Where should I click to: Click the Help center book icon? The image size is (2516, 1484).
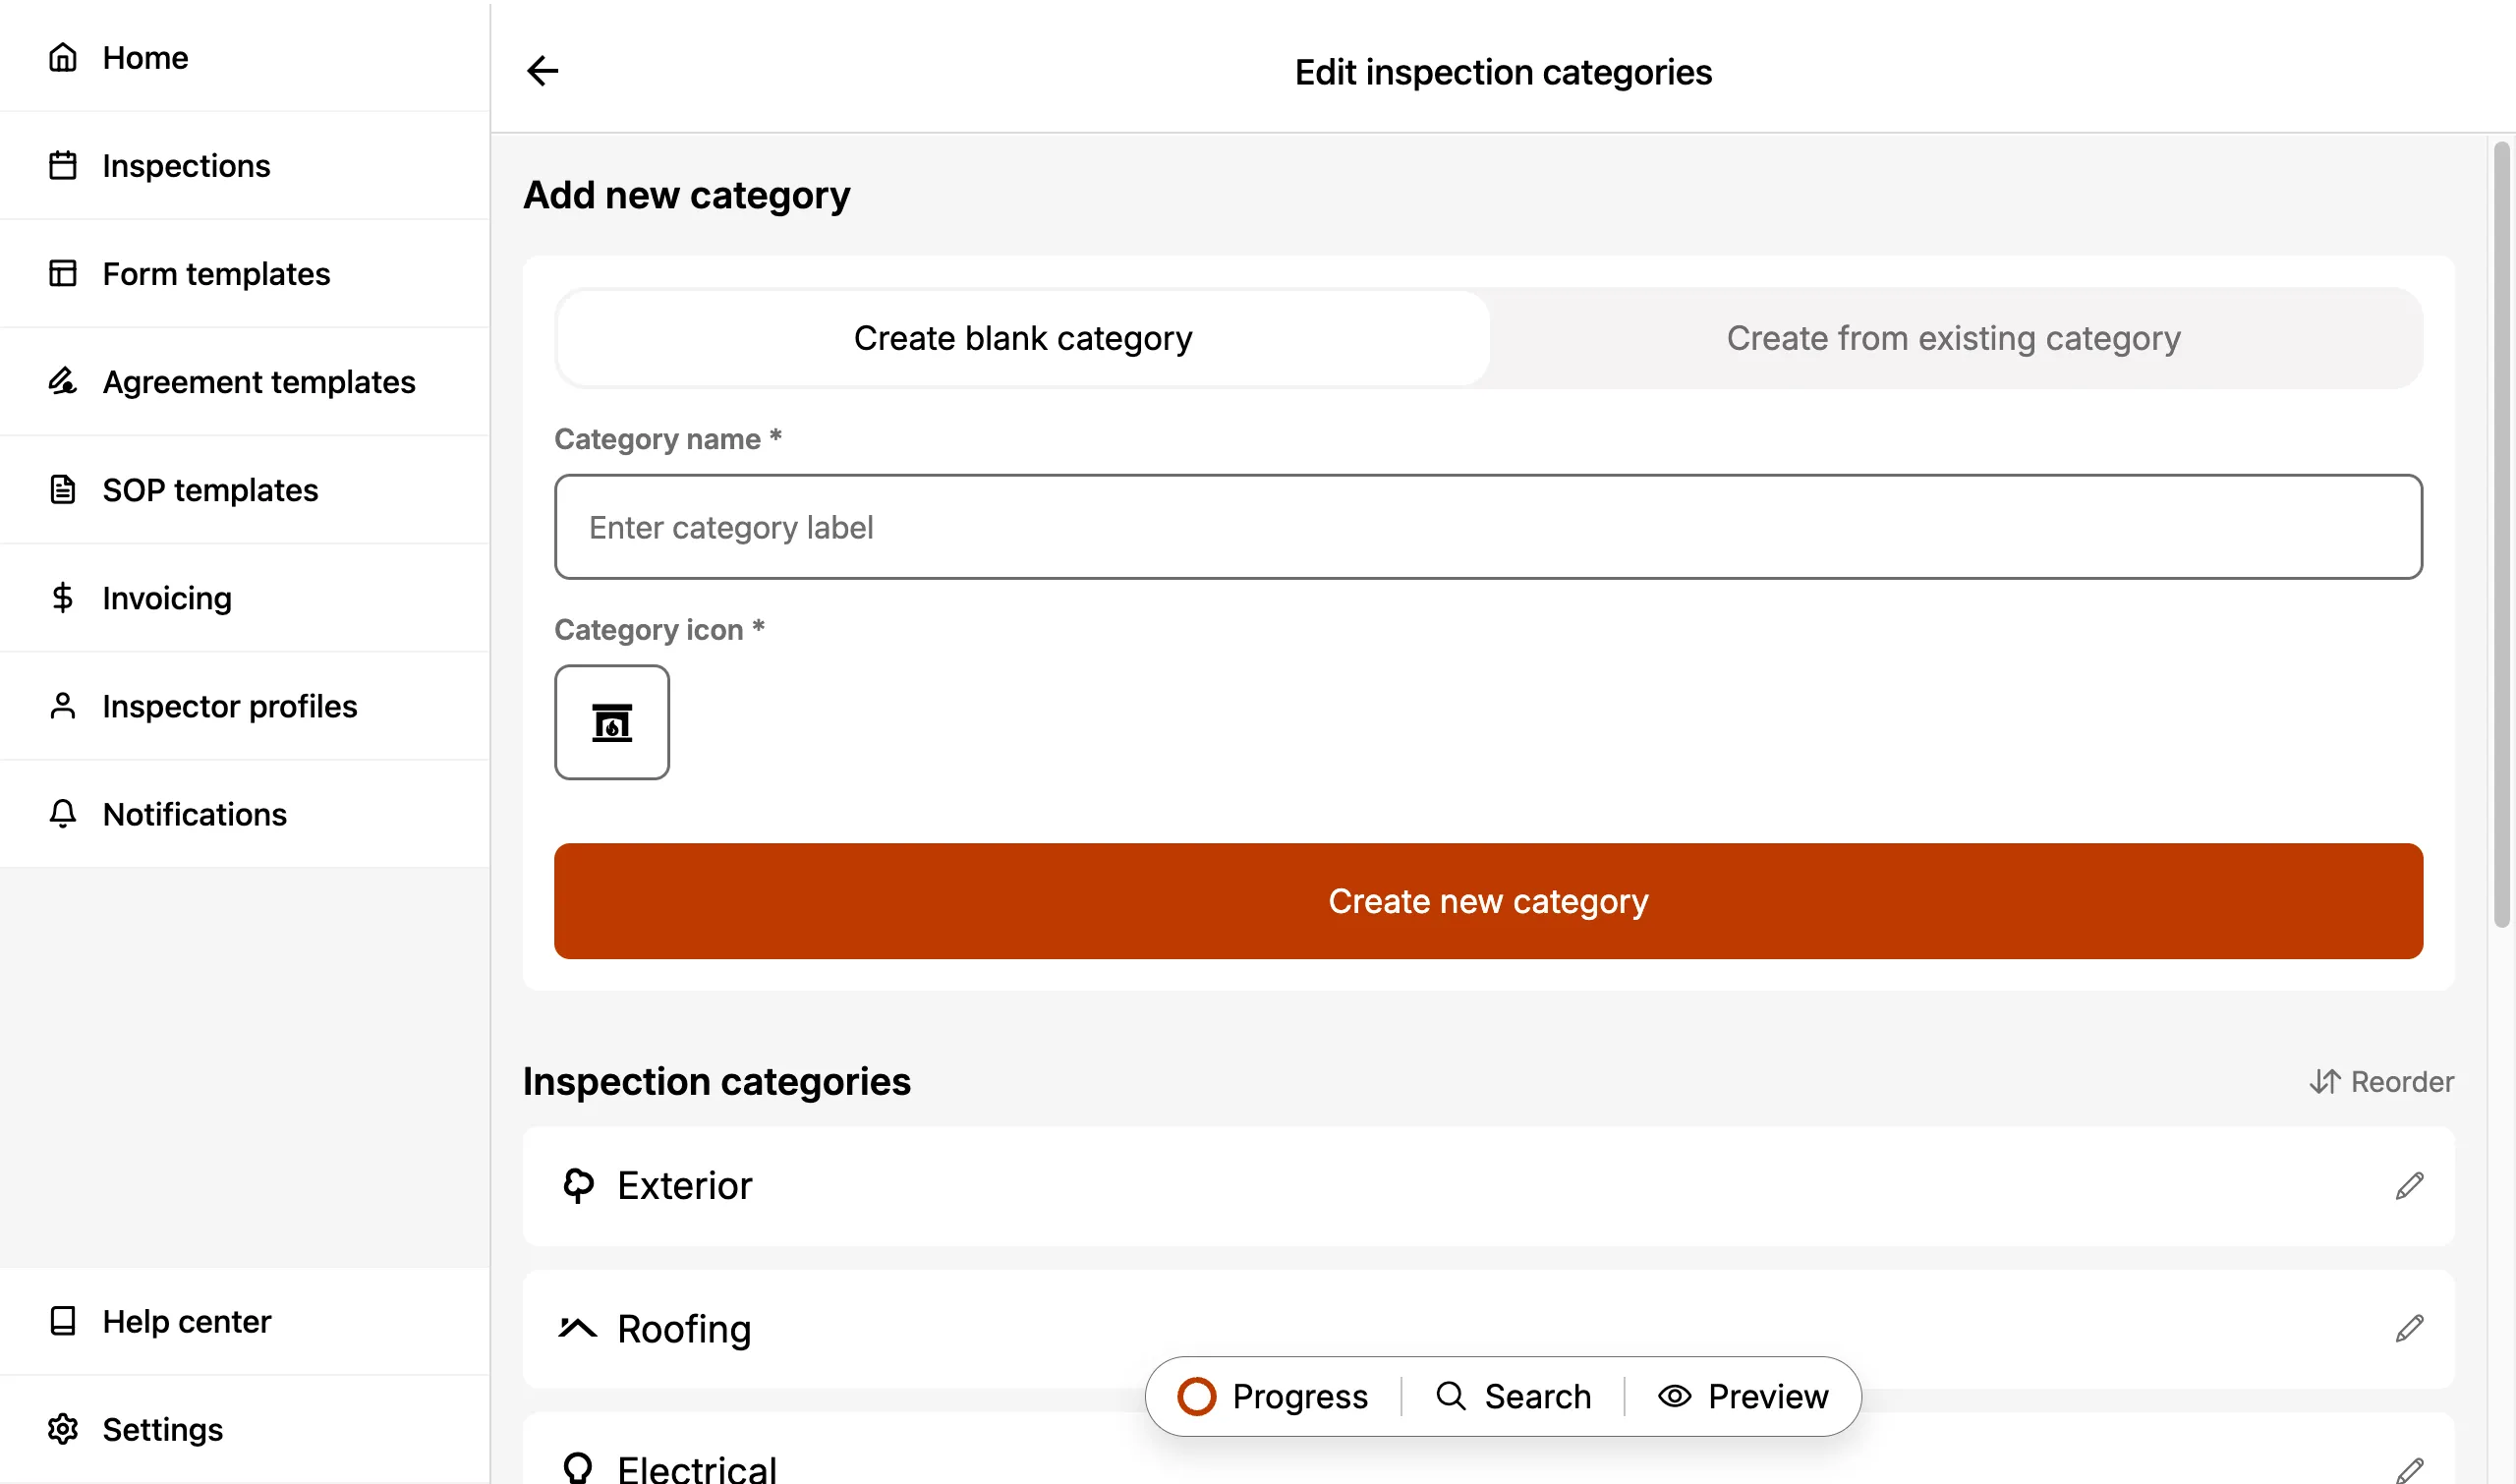pyautogui.click(x=63, y=1321)
